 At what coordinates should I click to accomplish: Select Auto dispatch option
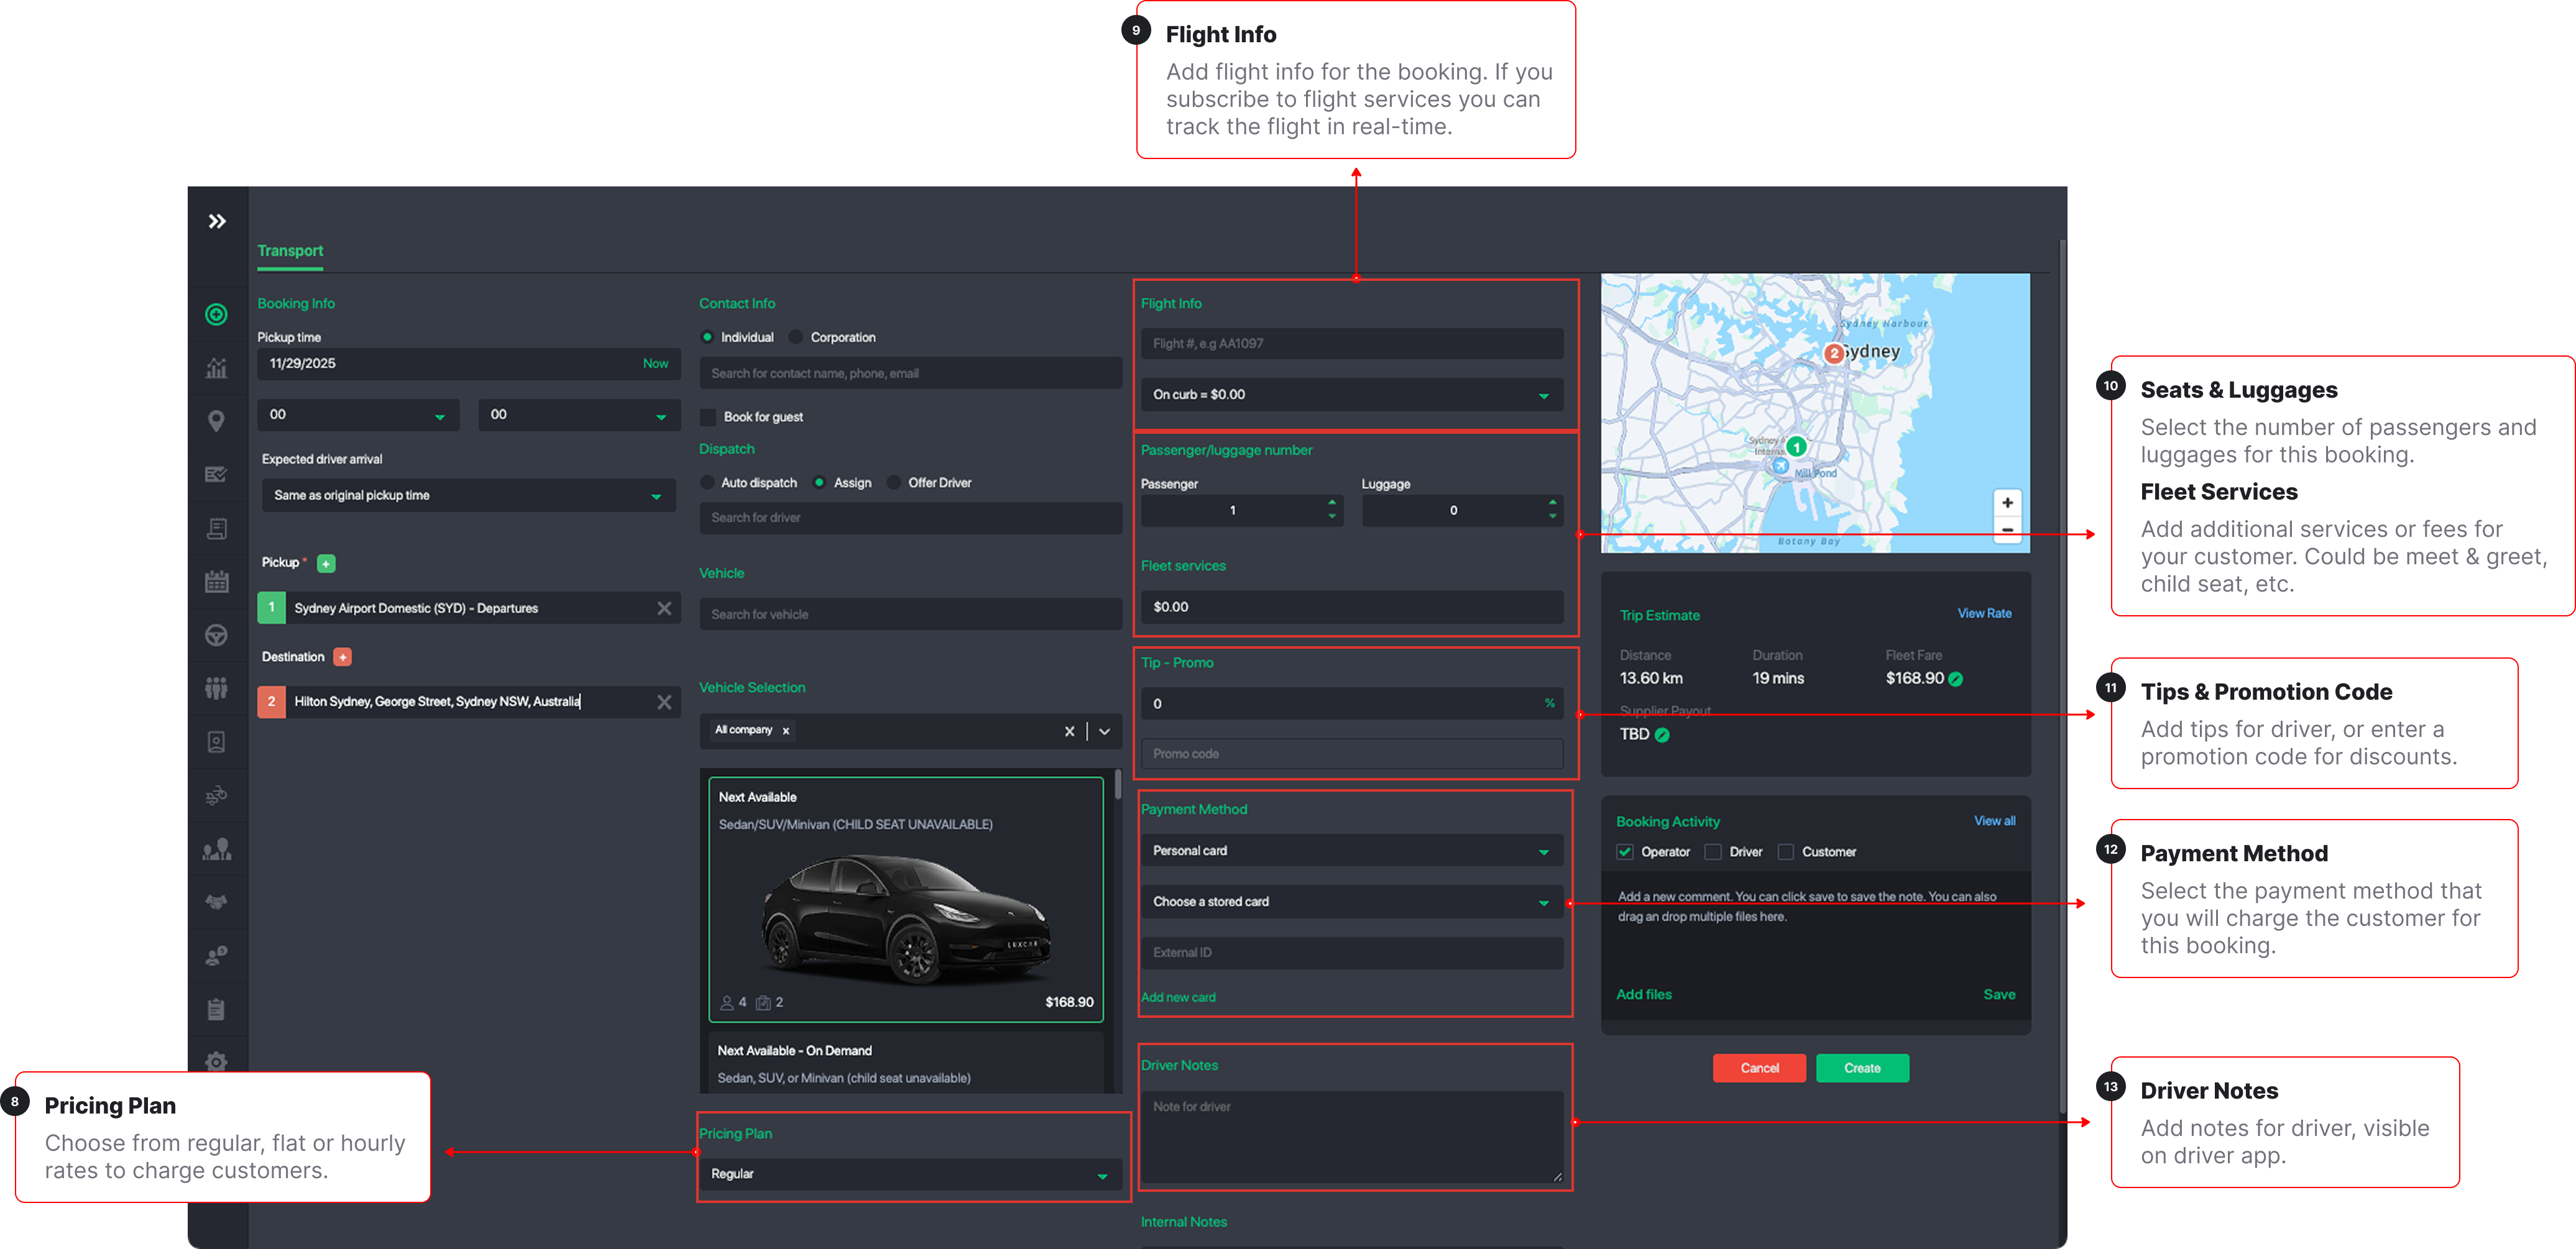708,483
